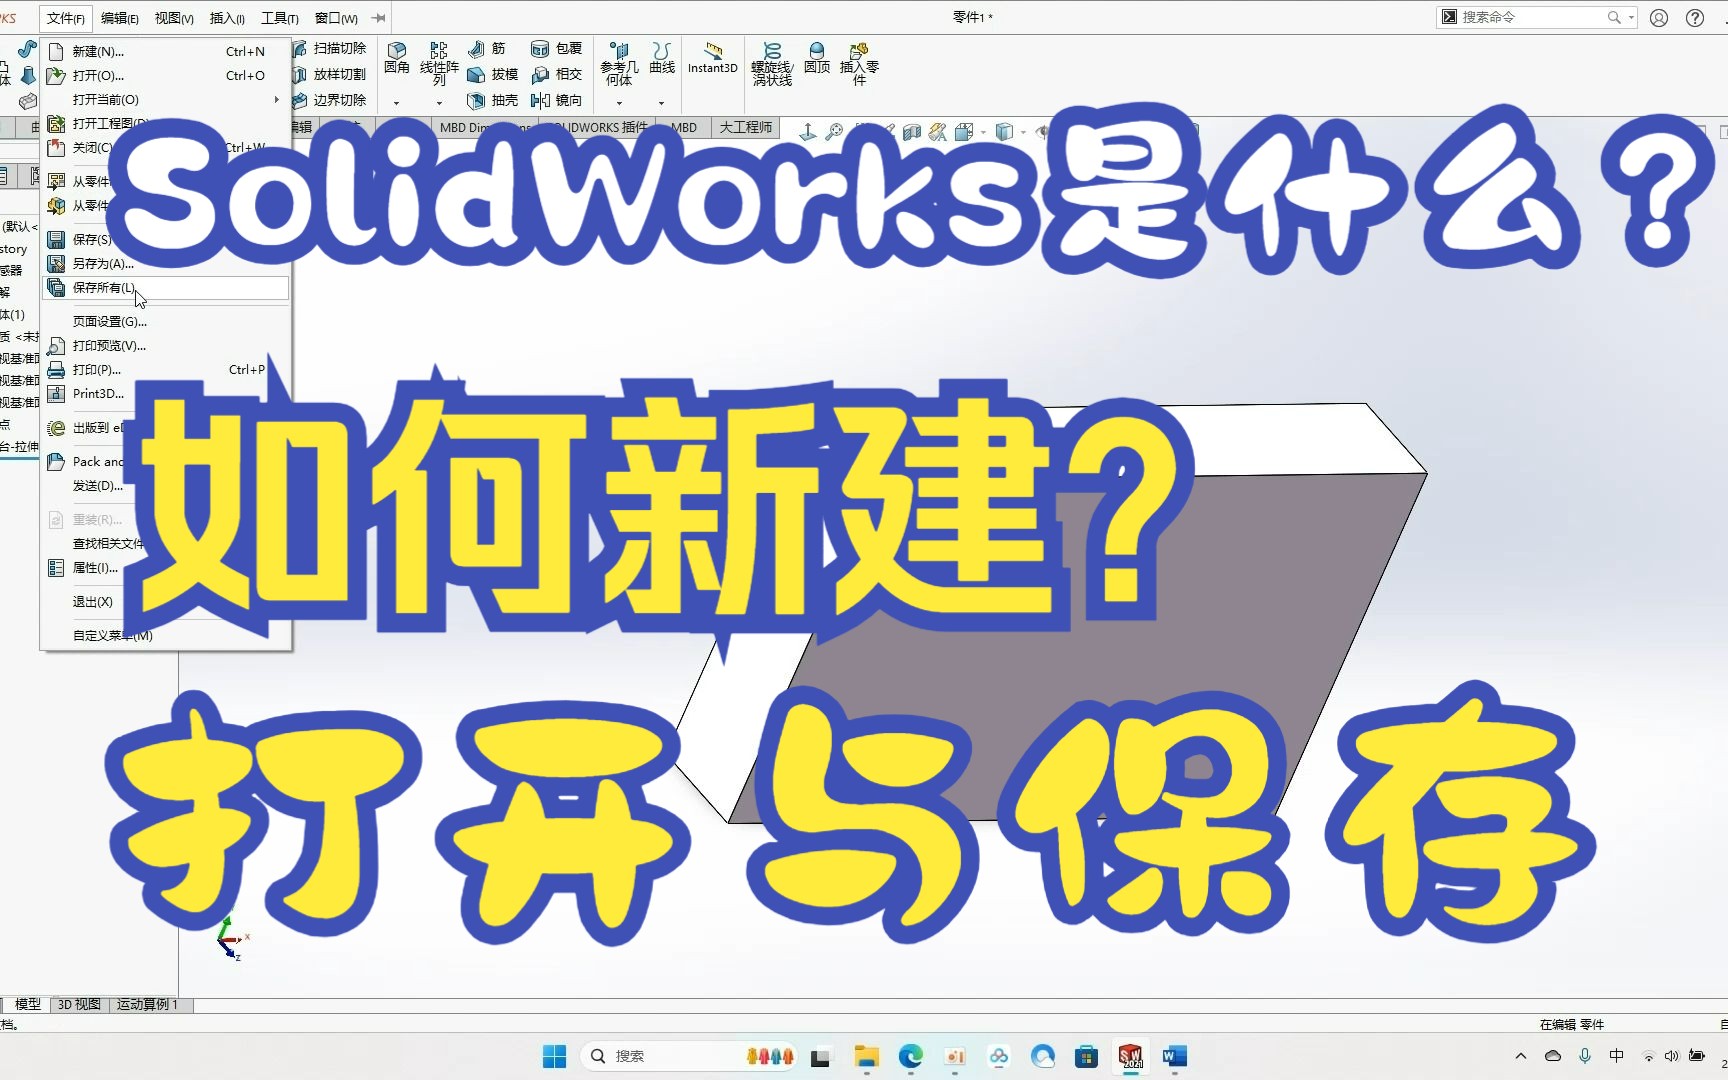1728x1080 pixels.
Task: Click the SolidWorks 2021 taskbar icon
Action: (x=1131, y=1056)
